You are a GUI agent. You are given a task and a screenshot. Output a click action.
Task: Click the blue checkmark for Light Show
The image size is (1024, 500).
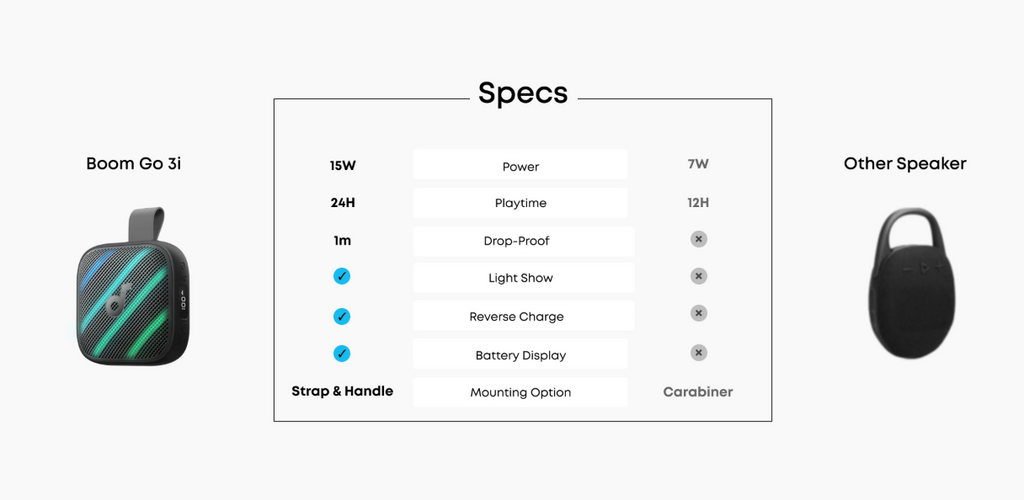[x=342, y=276]
